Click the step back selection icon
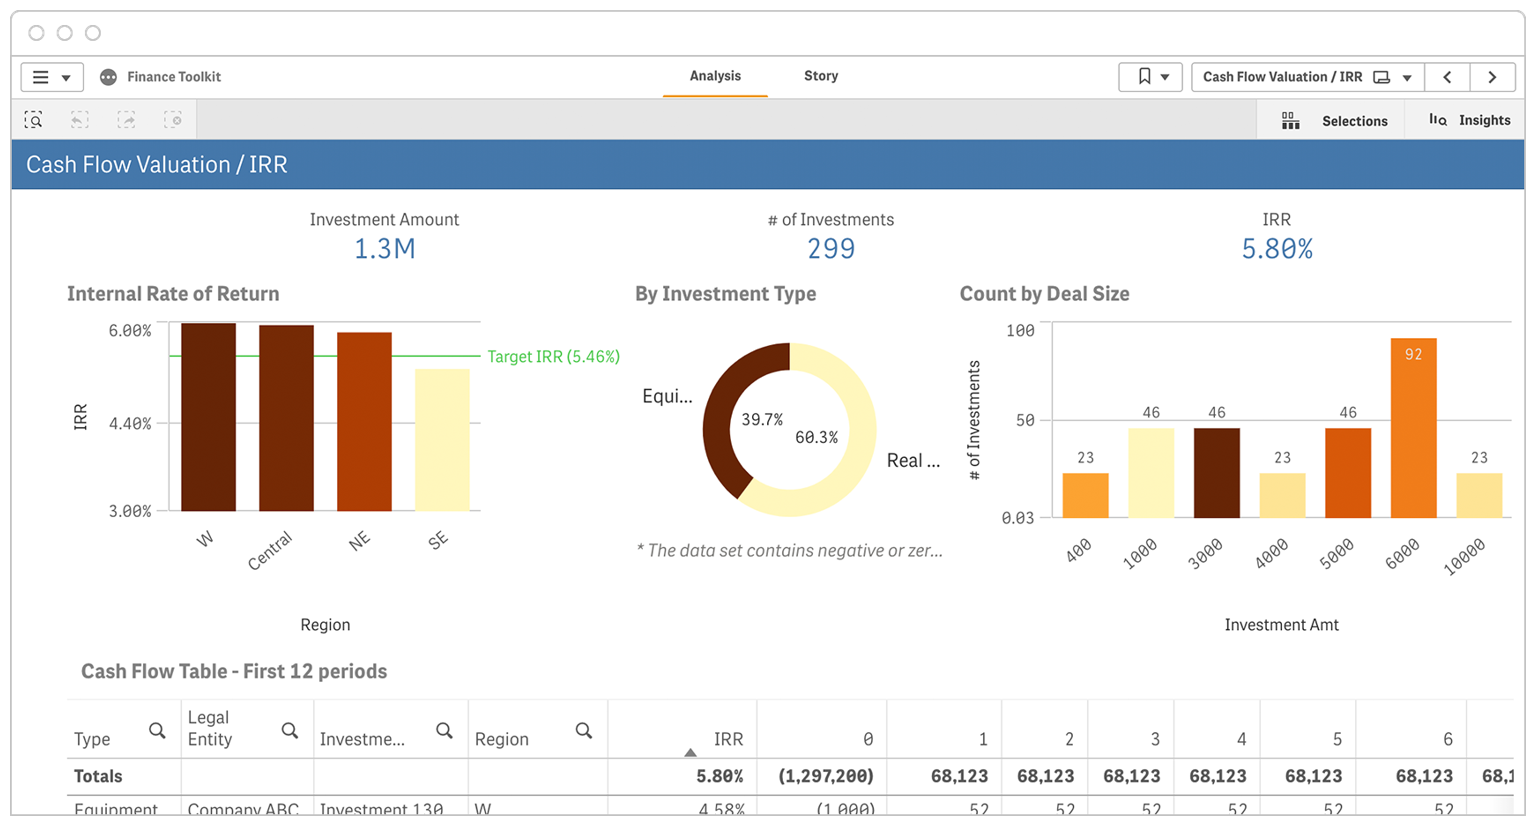 point(79,120)
